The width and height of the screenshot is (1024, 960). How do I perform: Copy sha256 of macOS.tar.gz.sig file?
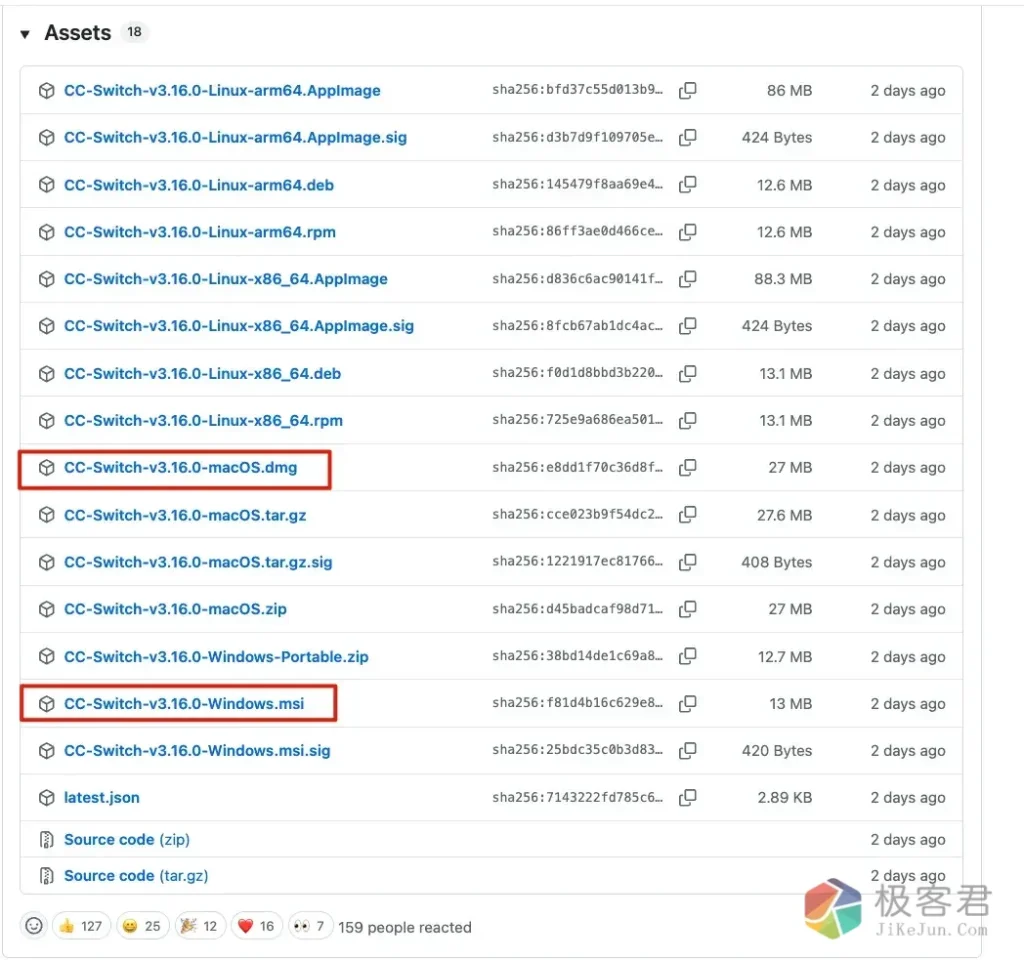(x=688, y=562)
